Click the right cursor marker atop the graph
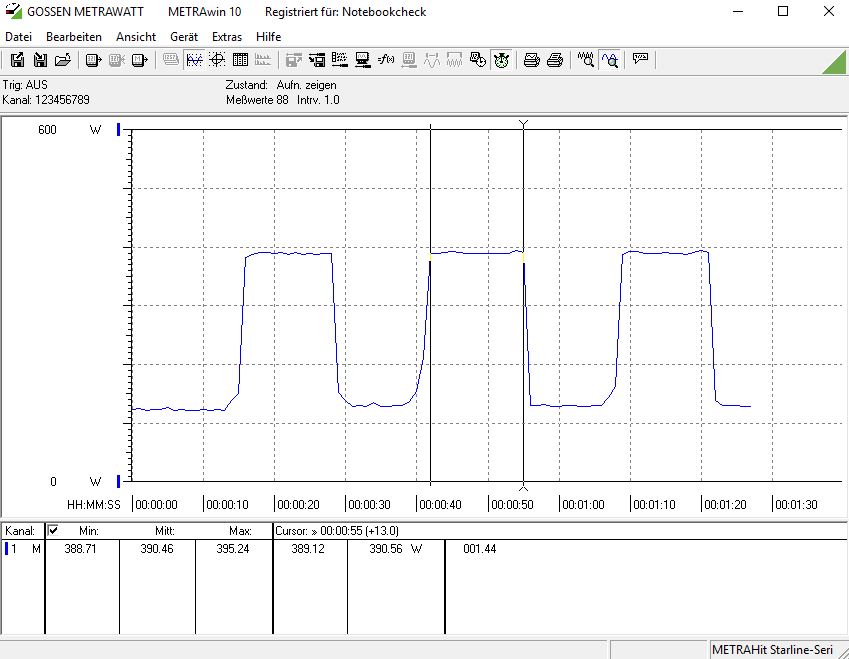This screenshot has width=849, height=659. [x=523, y=124]
